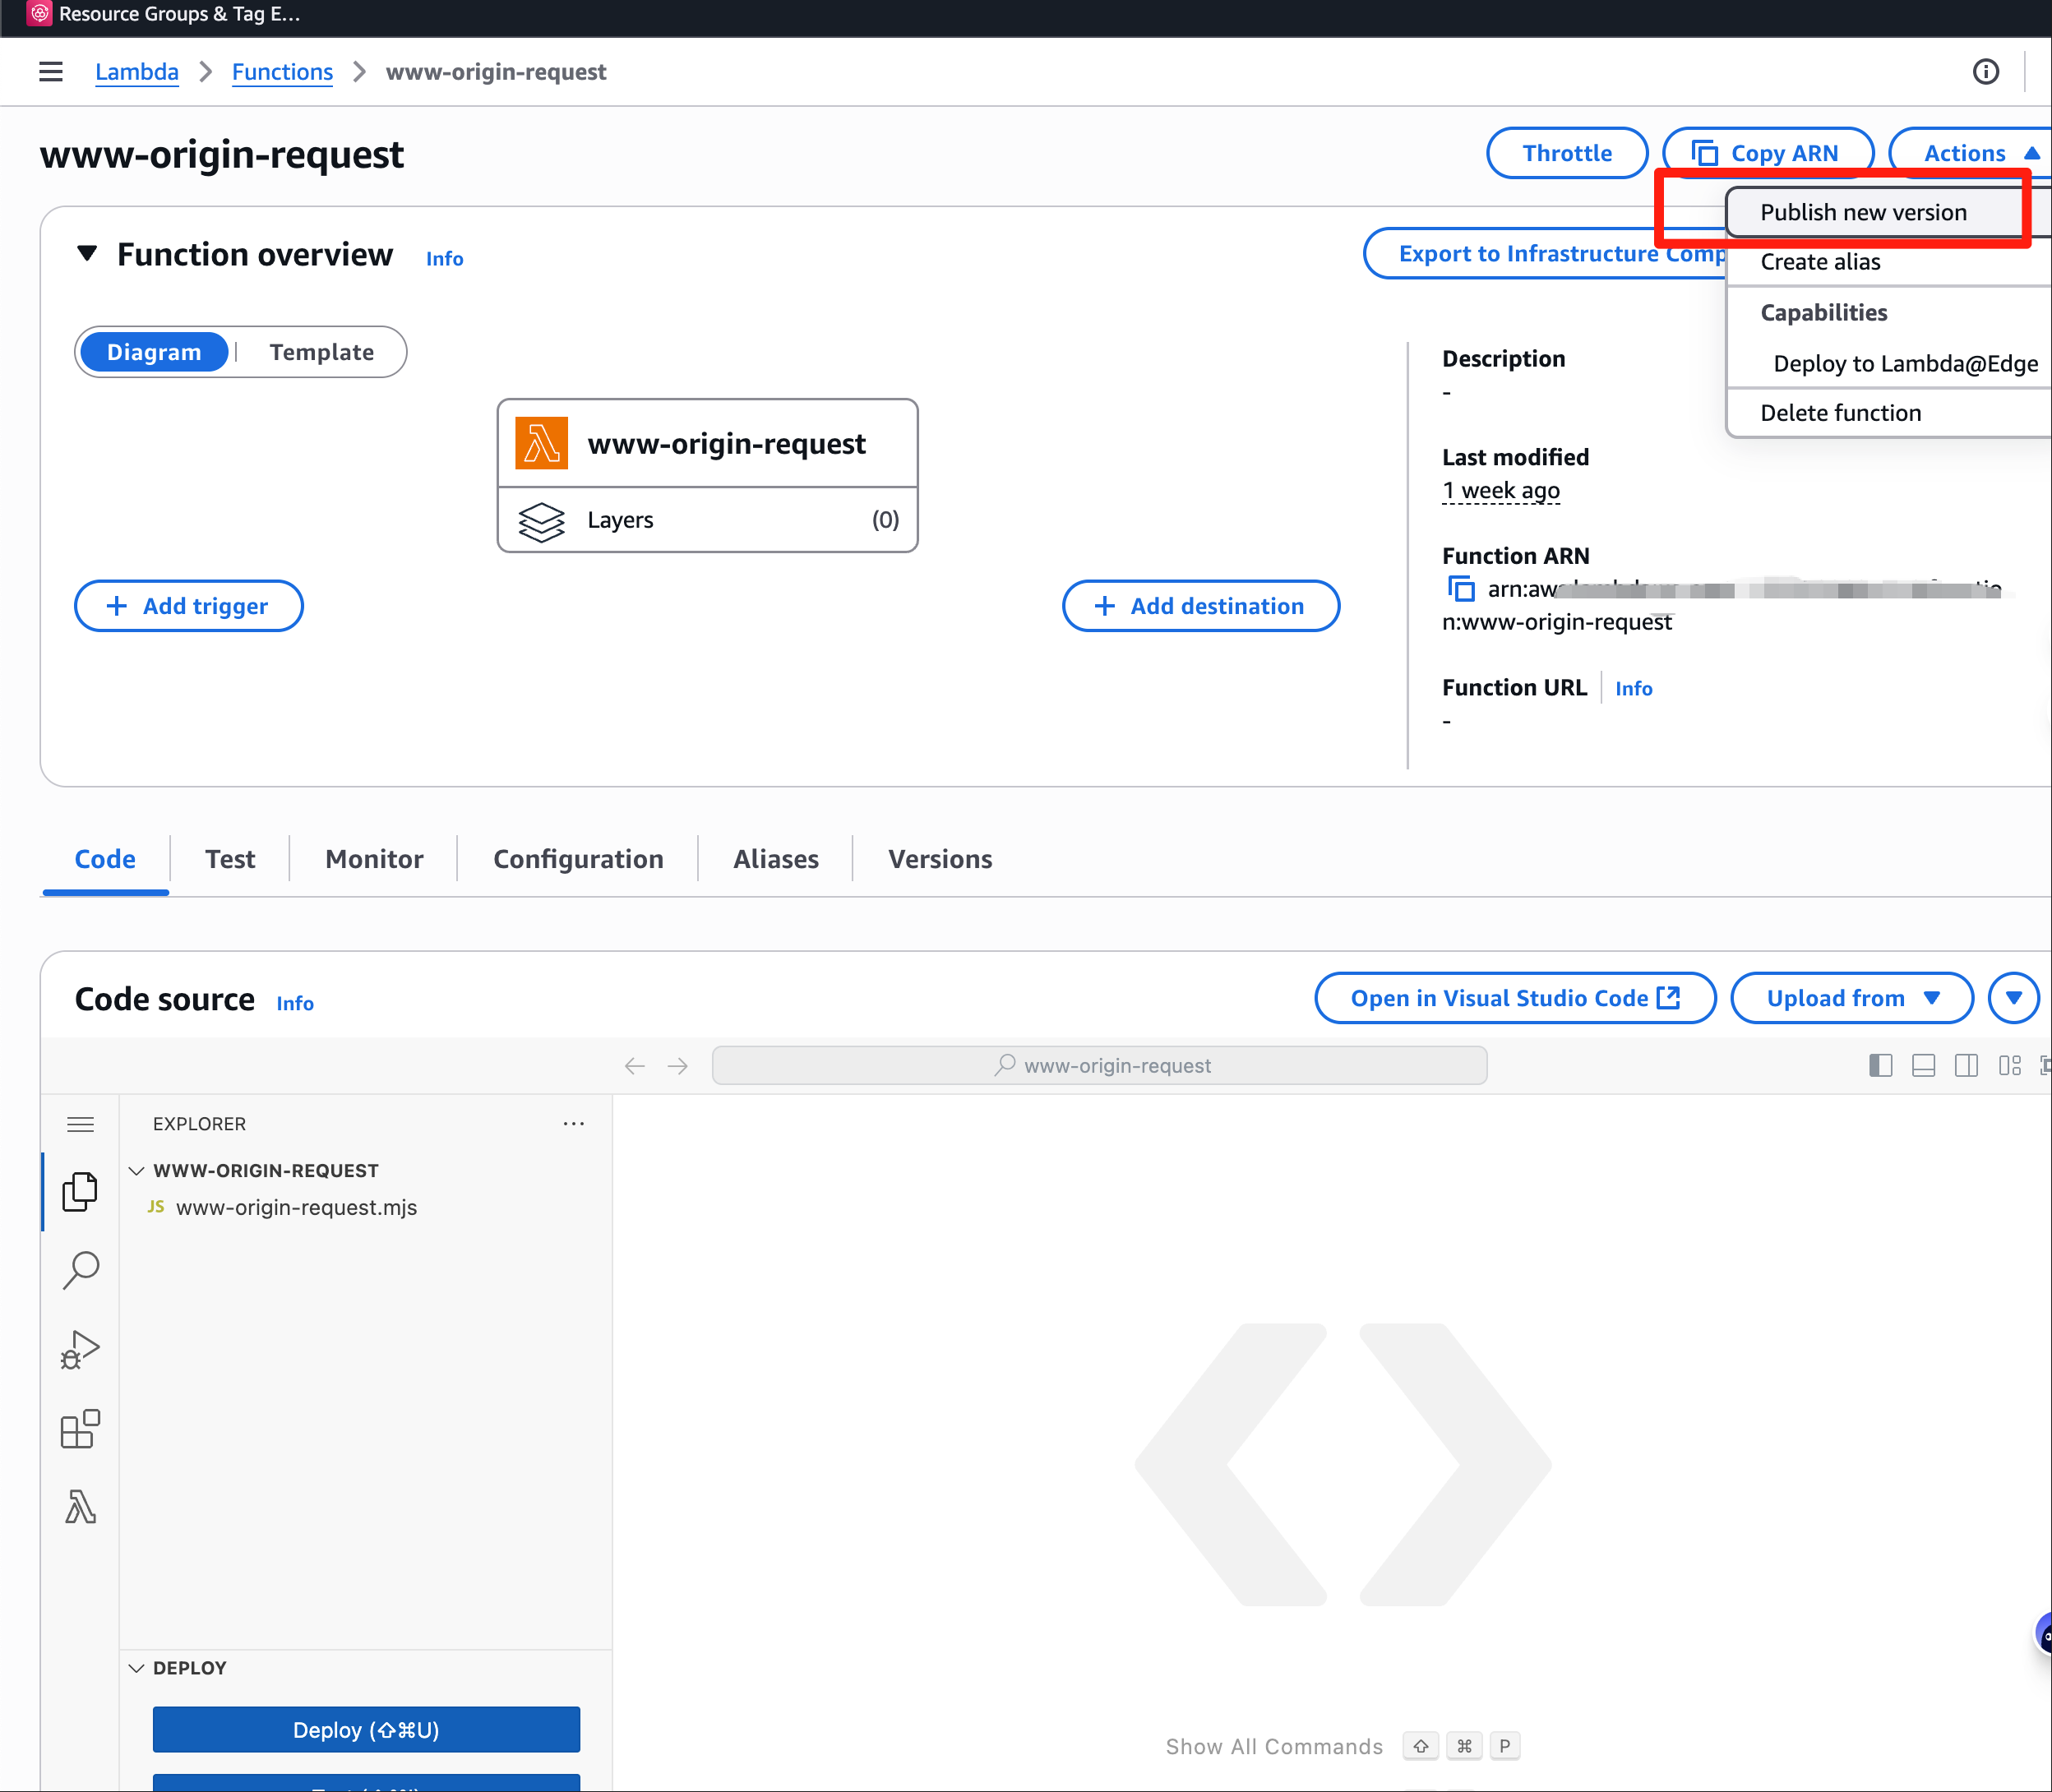2052x1792 pixels.
Task: Copy the Function ARN using copy icon
Action: point(1461,589)
